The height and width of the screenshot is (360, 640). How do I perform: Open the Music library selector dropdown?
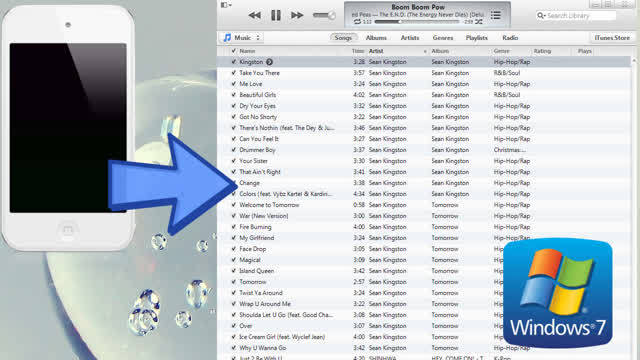(x=242, y=38)
